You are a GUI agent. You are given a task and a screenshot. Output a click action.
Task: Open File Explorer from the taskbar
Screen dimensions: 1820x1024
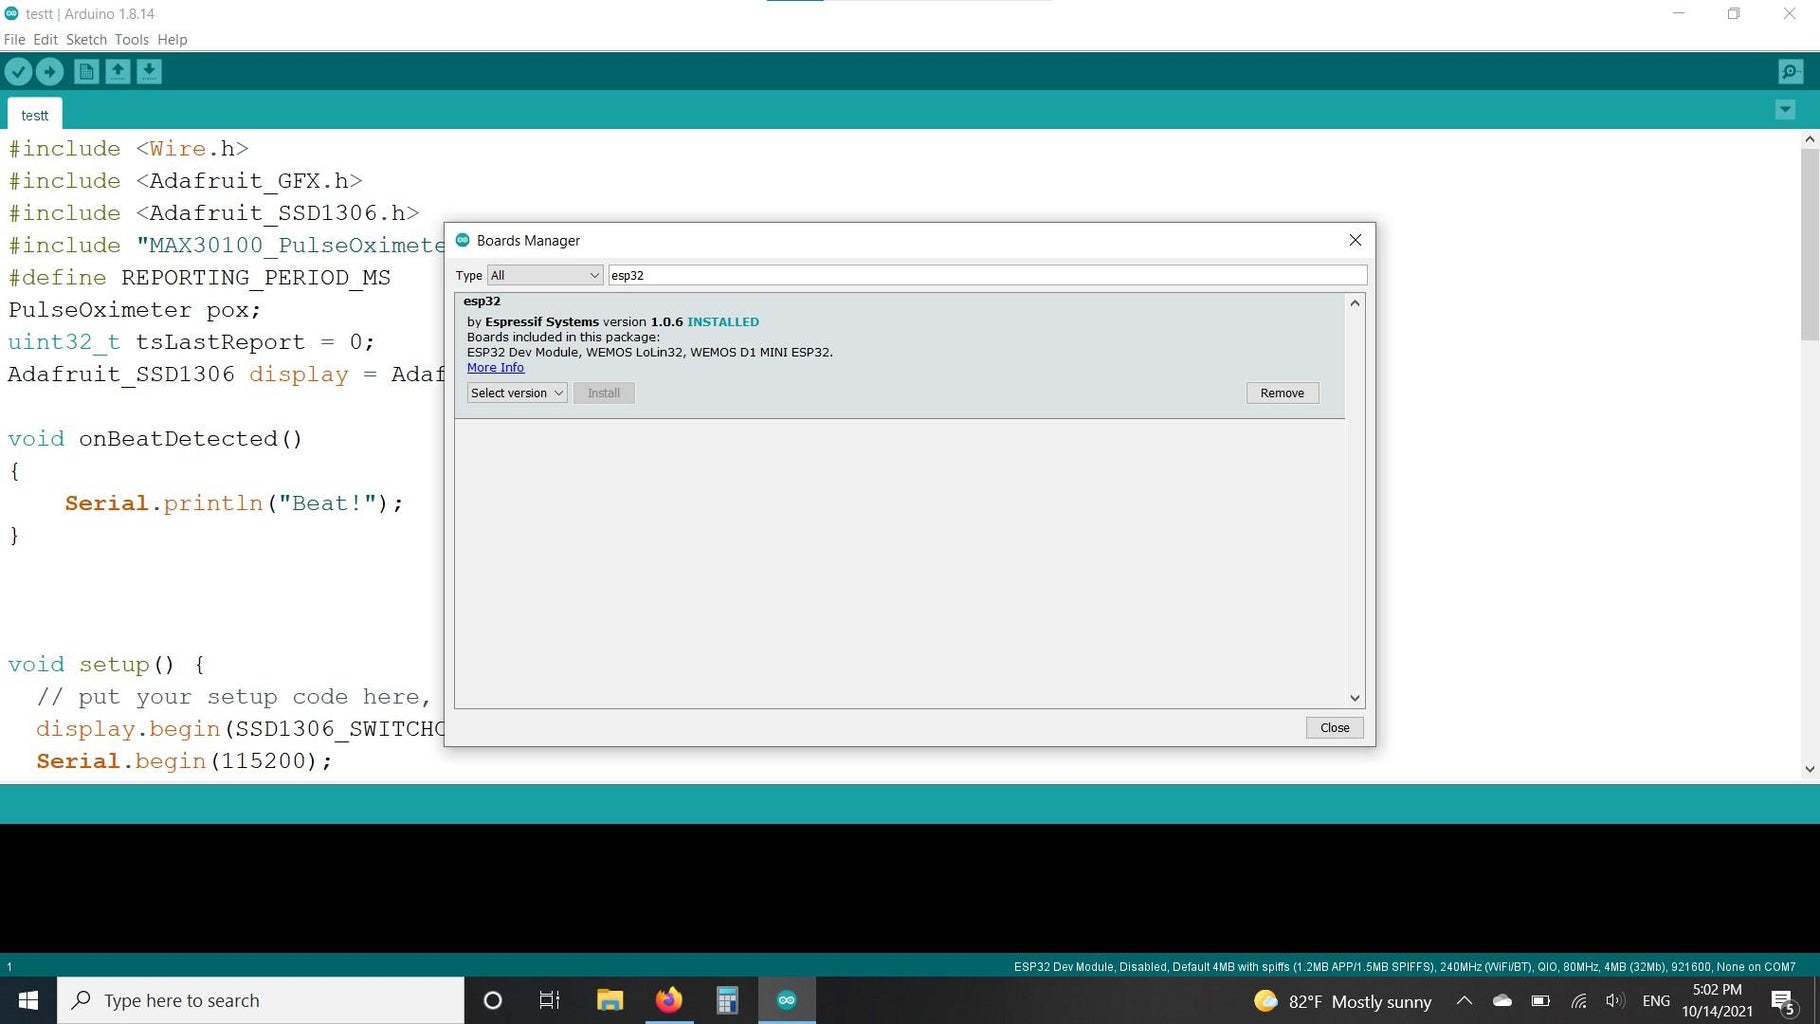pos(610,1000)
